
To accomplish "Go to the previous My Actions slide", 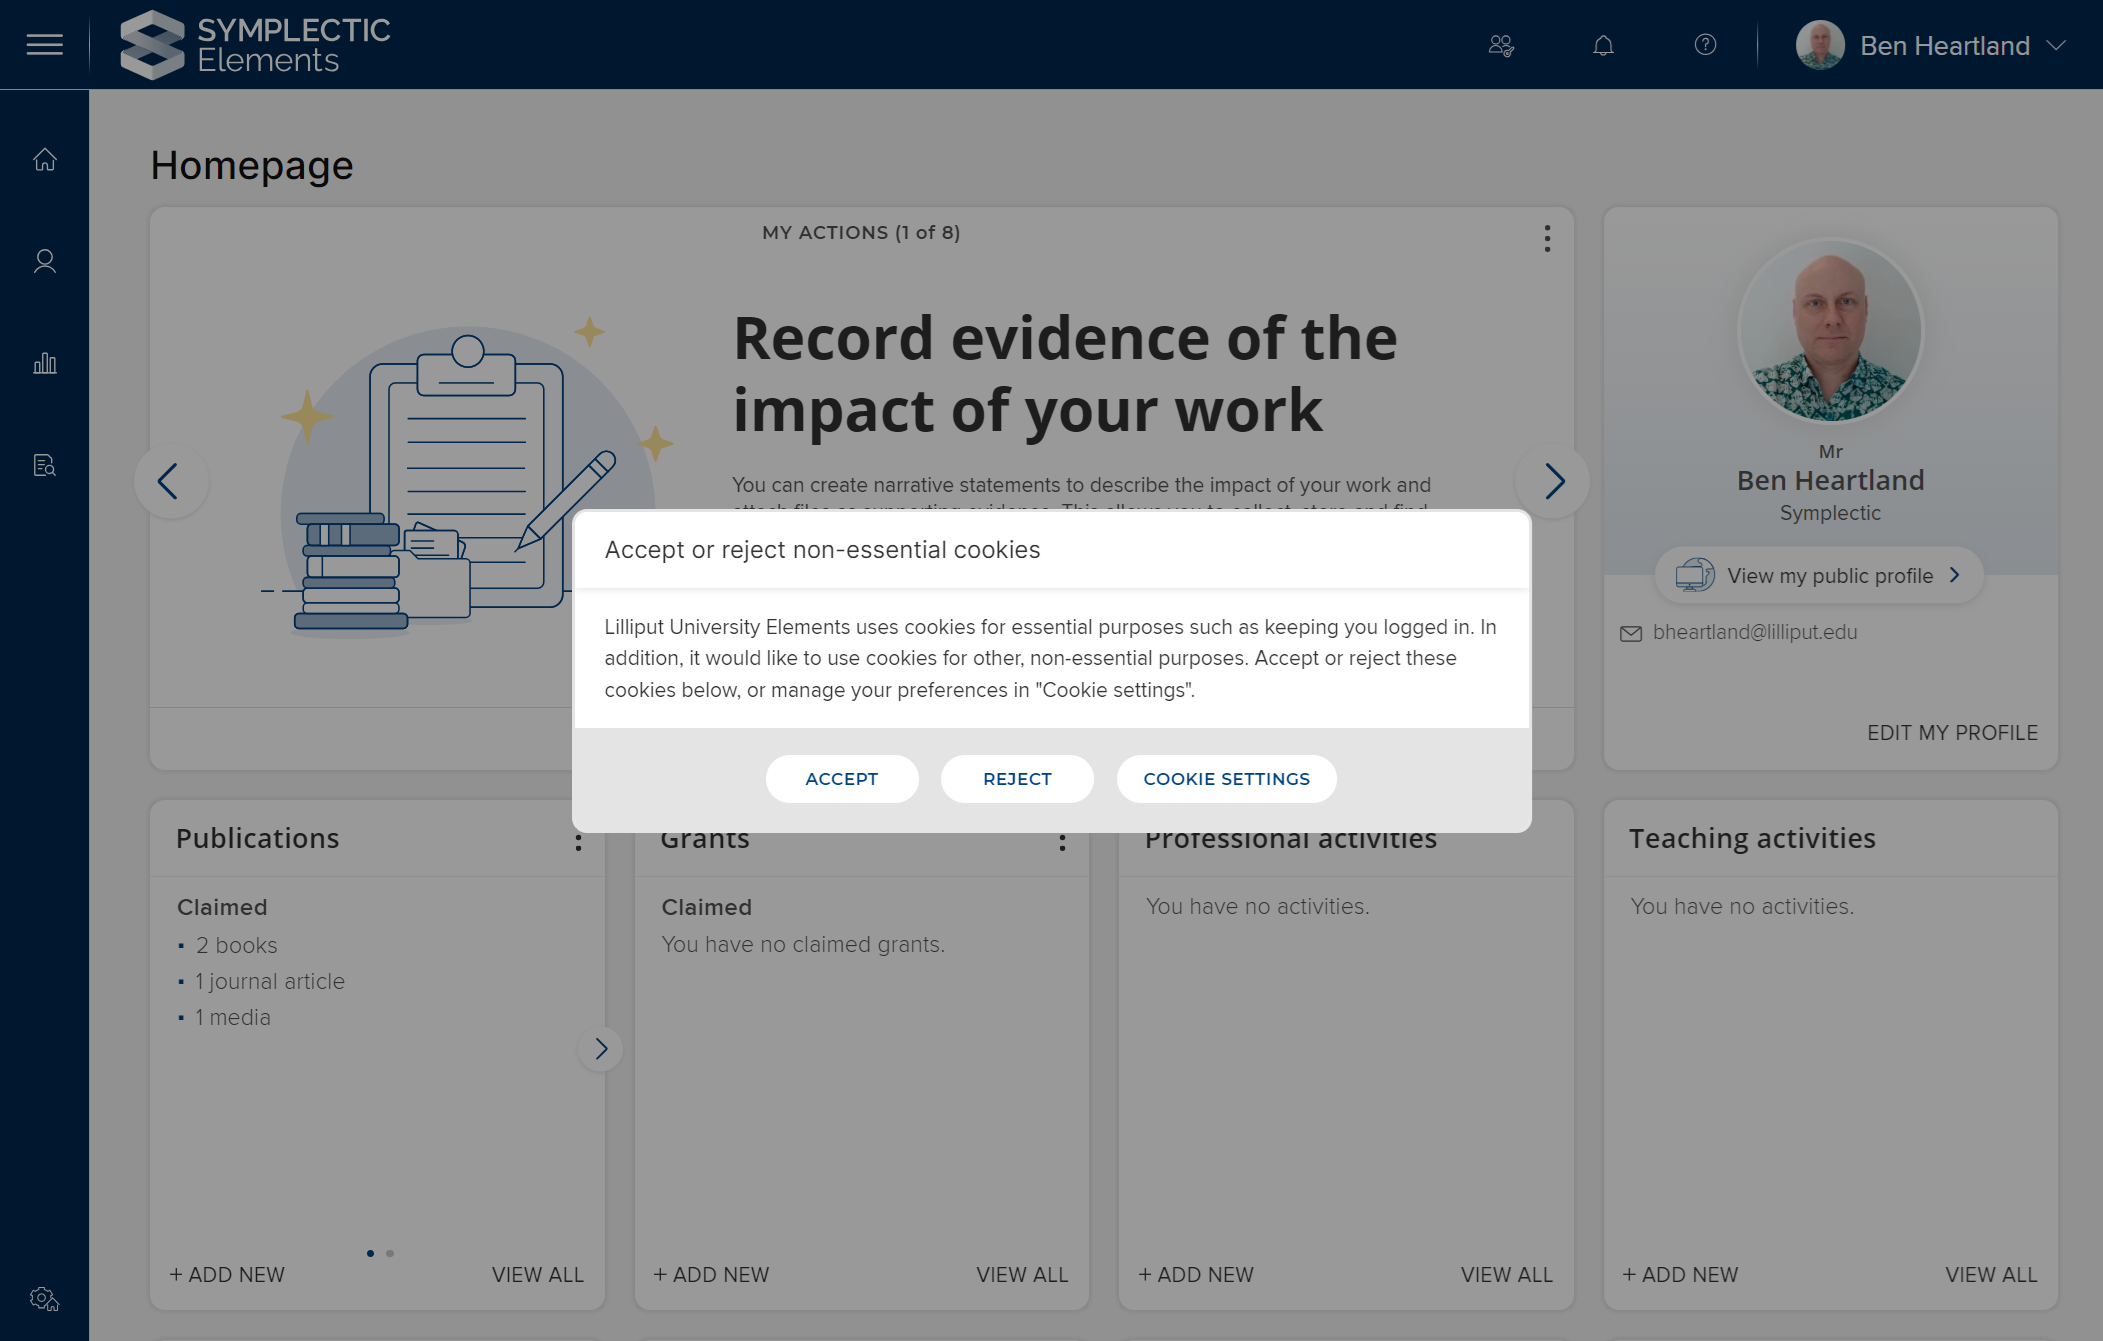I will pyautogui.click(x=170, y=481).
